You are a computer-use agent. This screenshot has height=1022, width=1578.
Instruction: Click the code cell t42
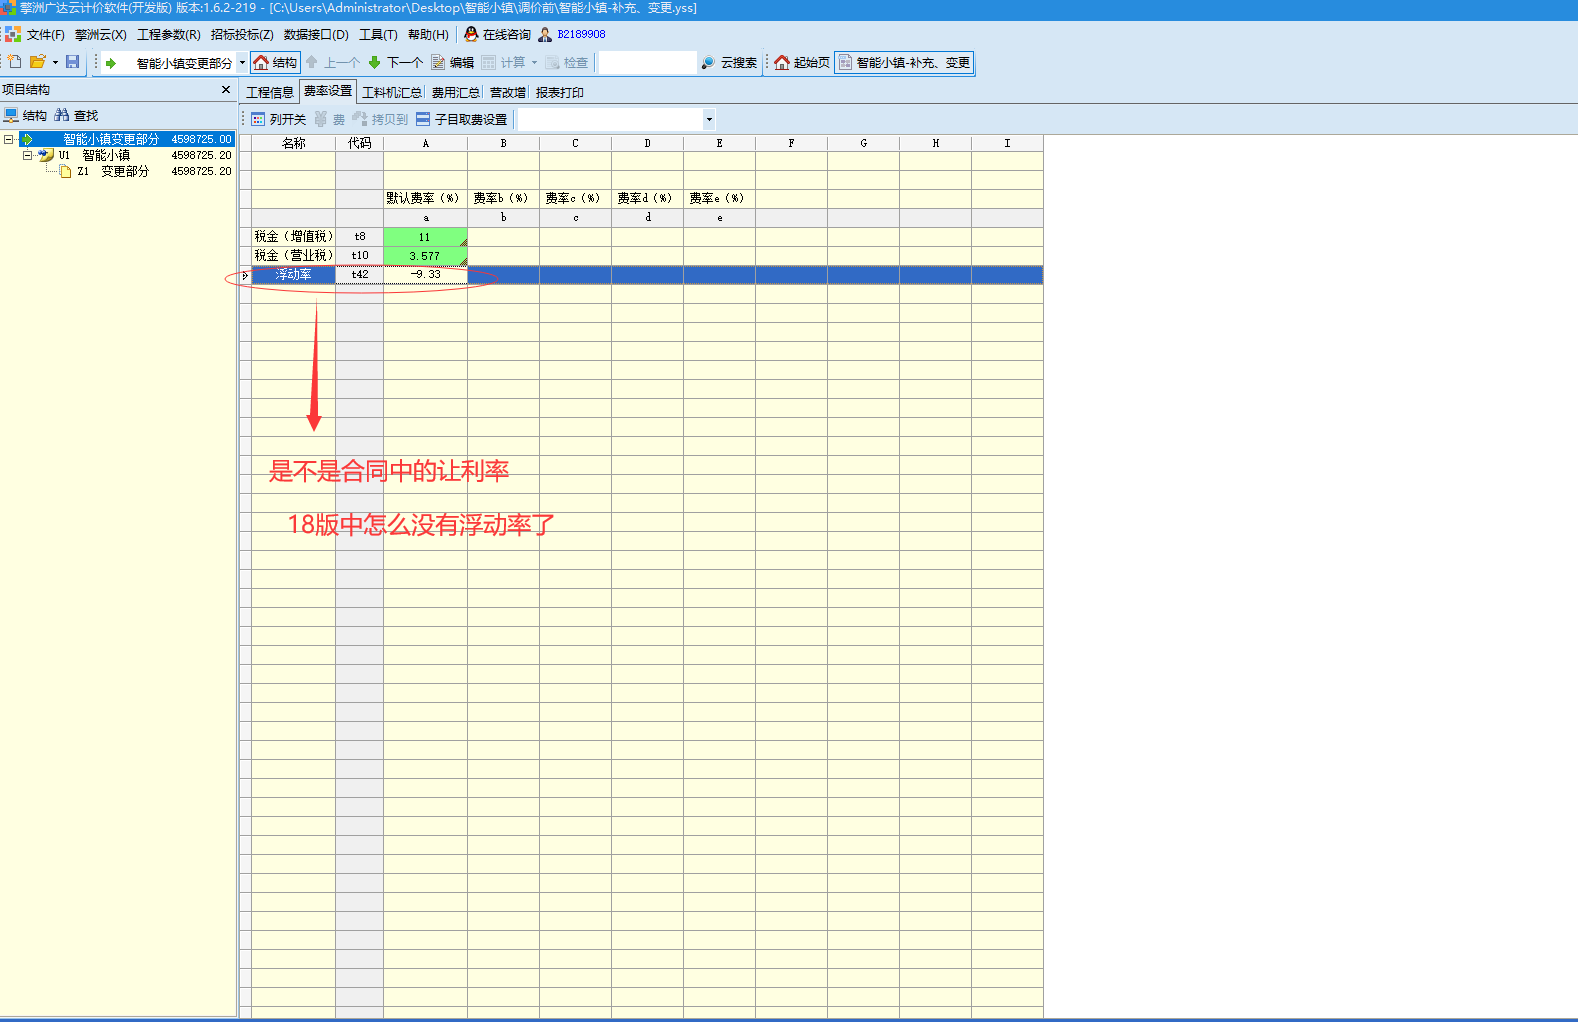pyautogui.click(x=360, y=275)
